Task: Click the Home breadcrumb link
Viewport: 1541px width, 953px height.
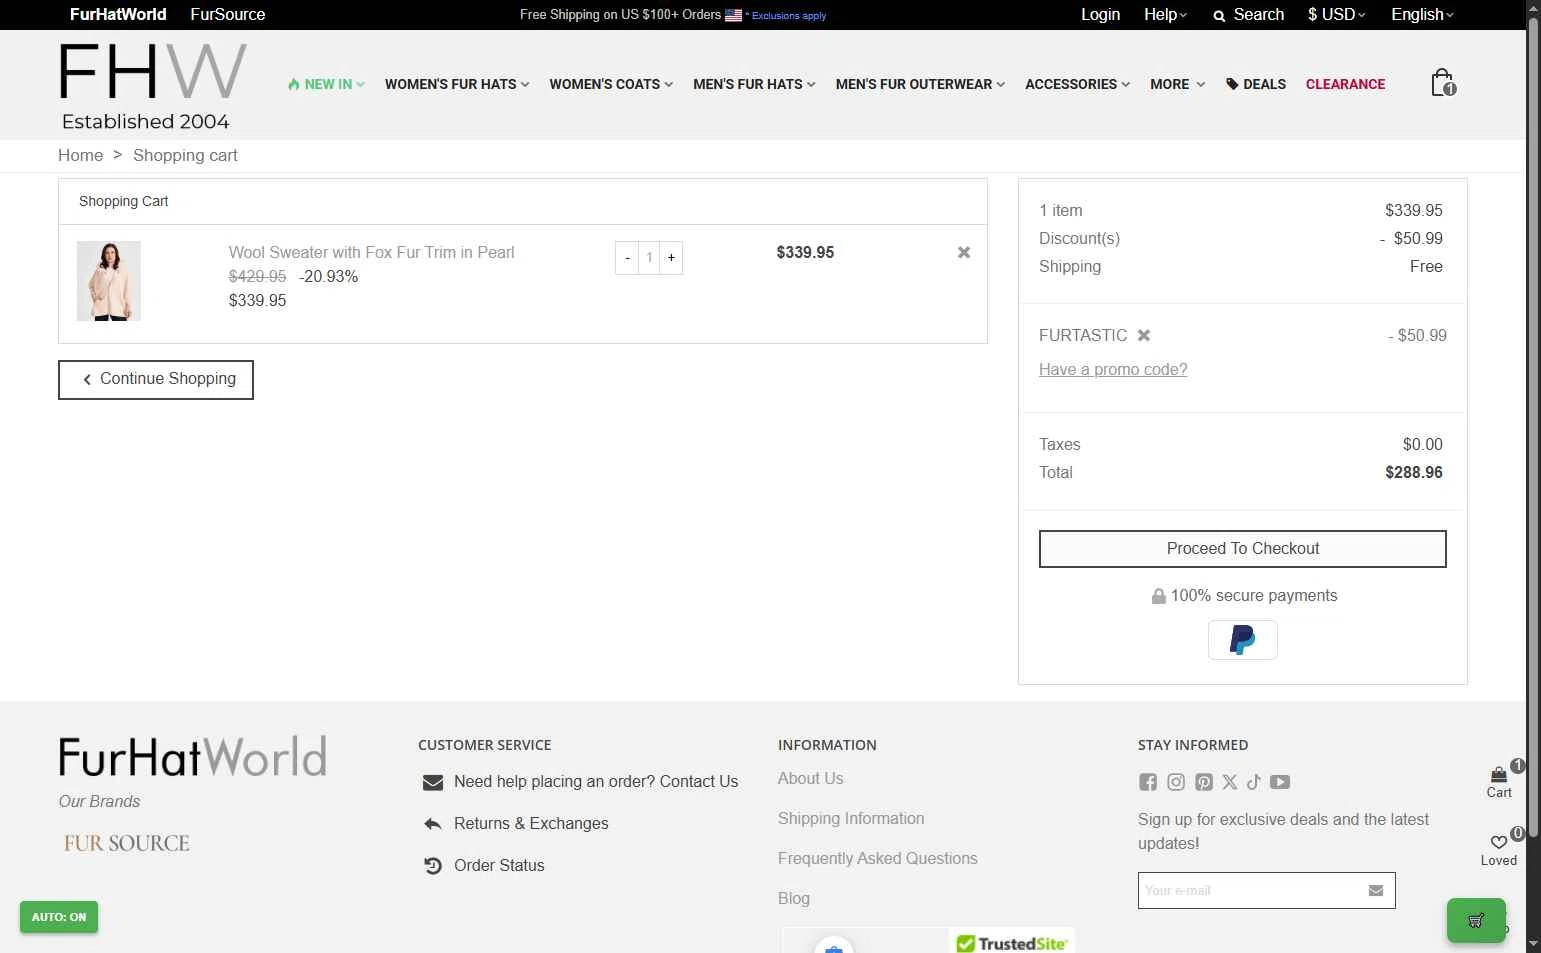Action: (80, 155)
